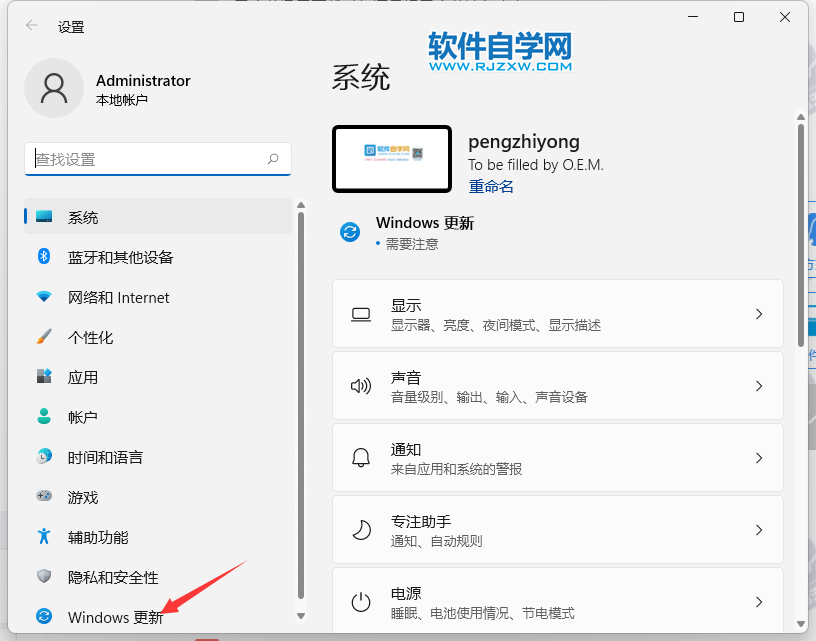Go back using the back arrow

tap(32, 25)
